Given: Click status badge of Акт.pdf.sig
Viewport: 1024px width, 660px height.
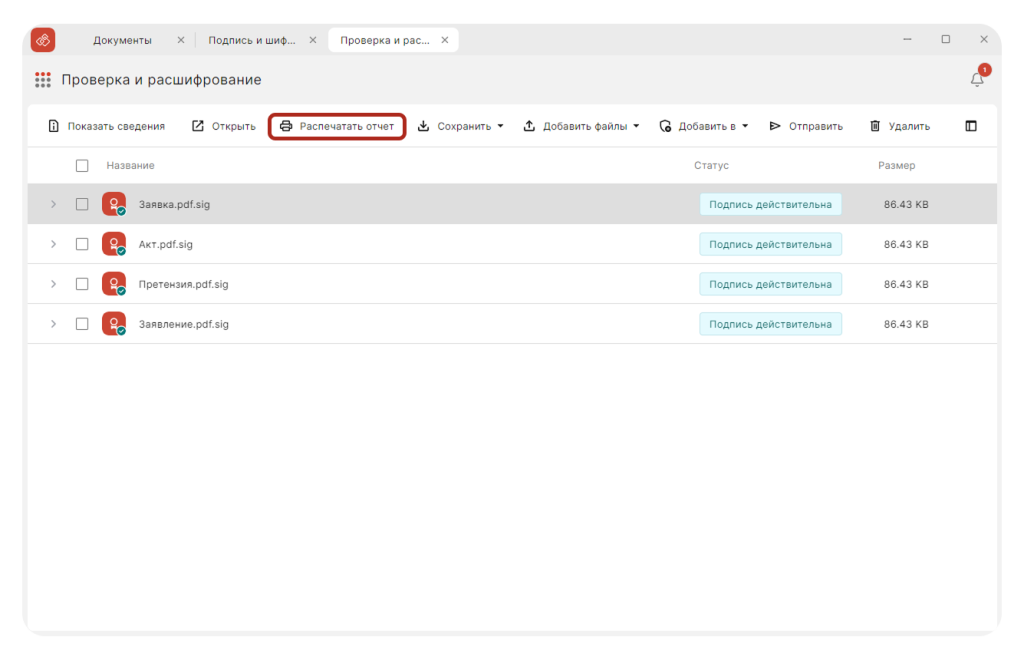Looking at the screenshot, I should pyautogui.click(x=770, y=244).
